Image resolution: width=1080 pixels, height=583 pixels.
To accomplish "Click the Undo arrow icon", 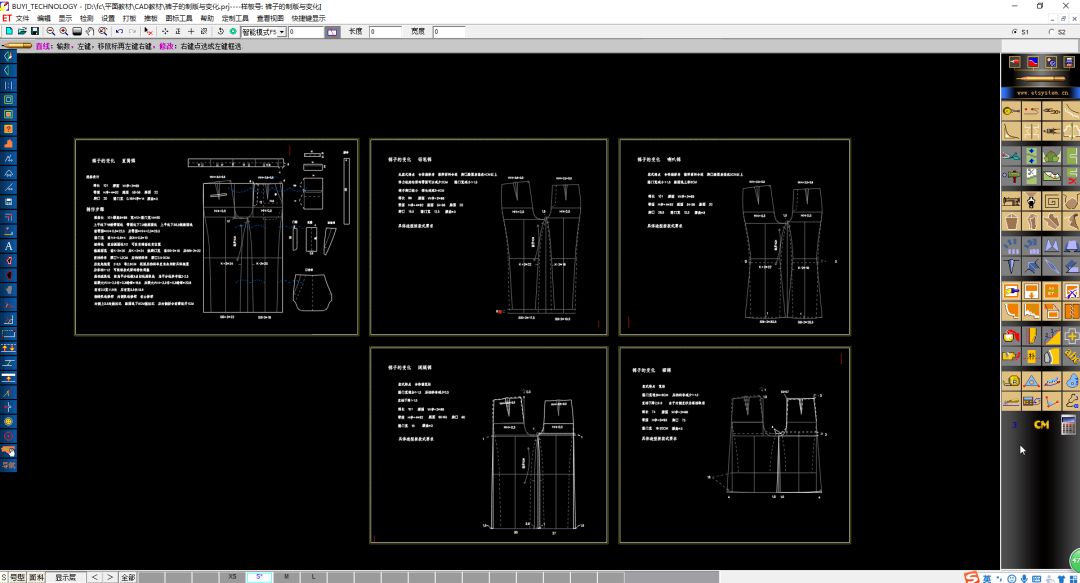I will pyautogui.click(x=119, y=32).
